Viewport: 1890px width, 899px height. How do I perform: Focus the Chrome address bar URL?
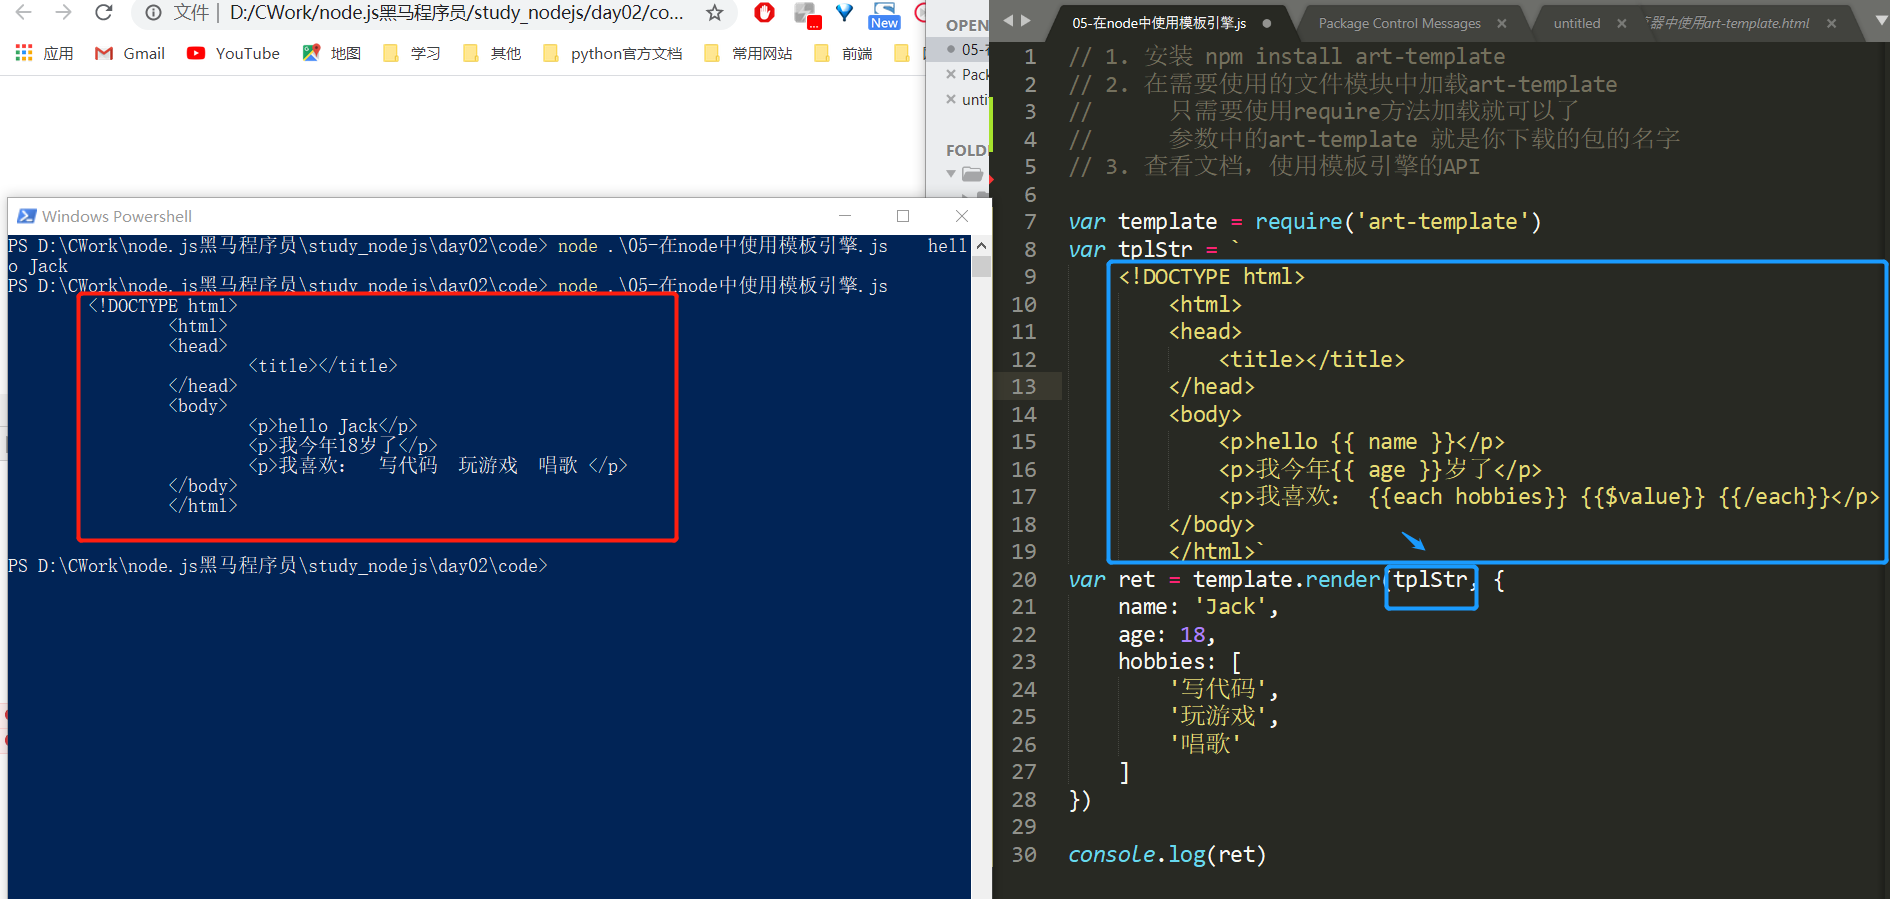point(456,13)
